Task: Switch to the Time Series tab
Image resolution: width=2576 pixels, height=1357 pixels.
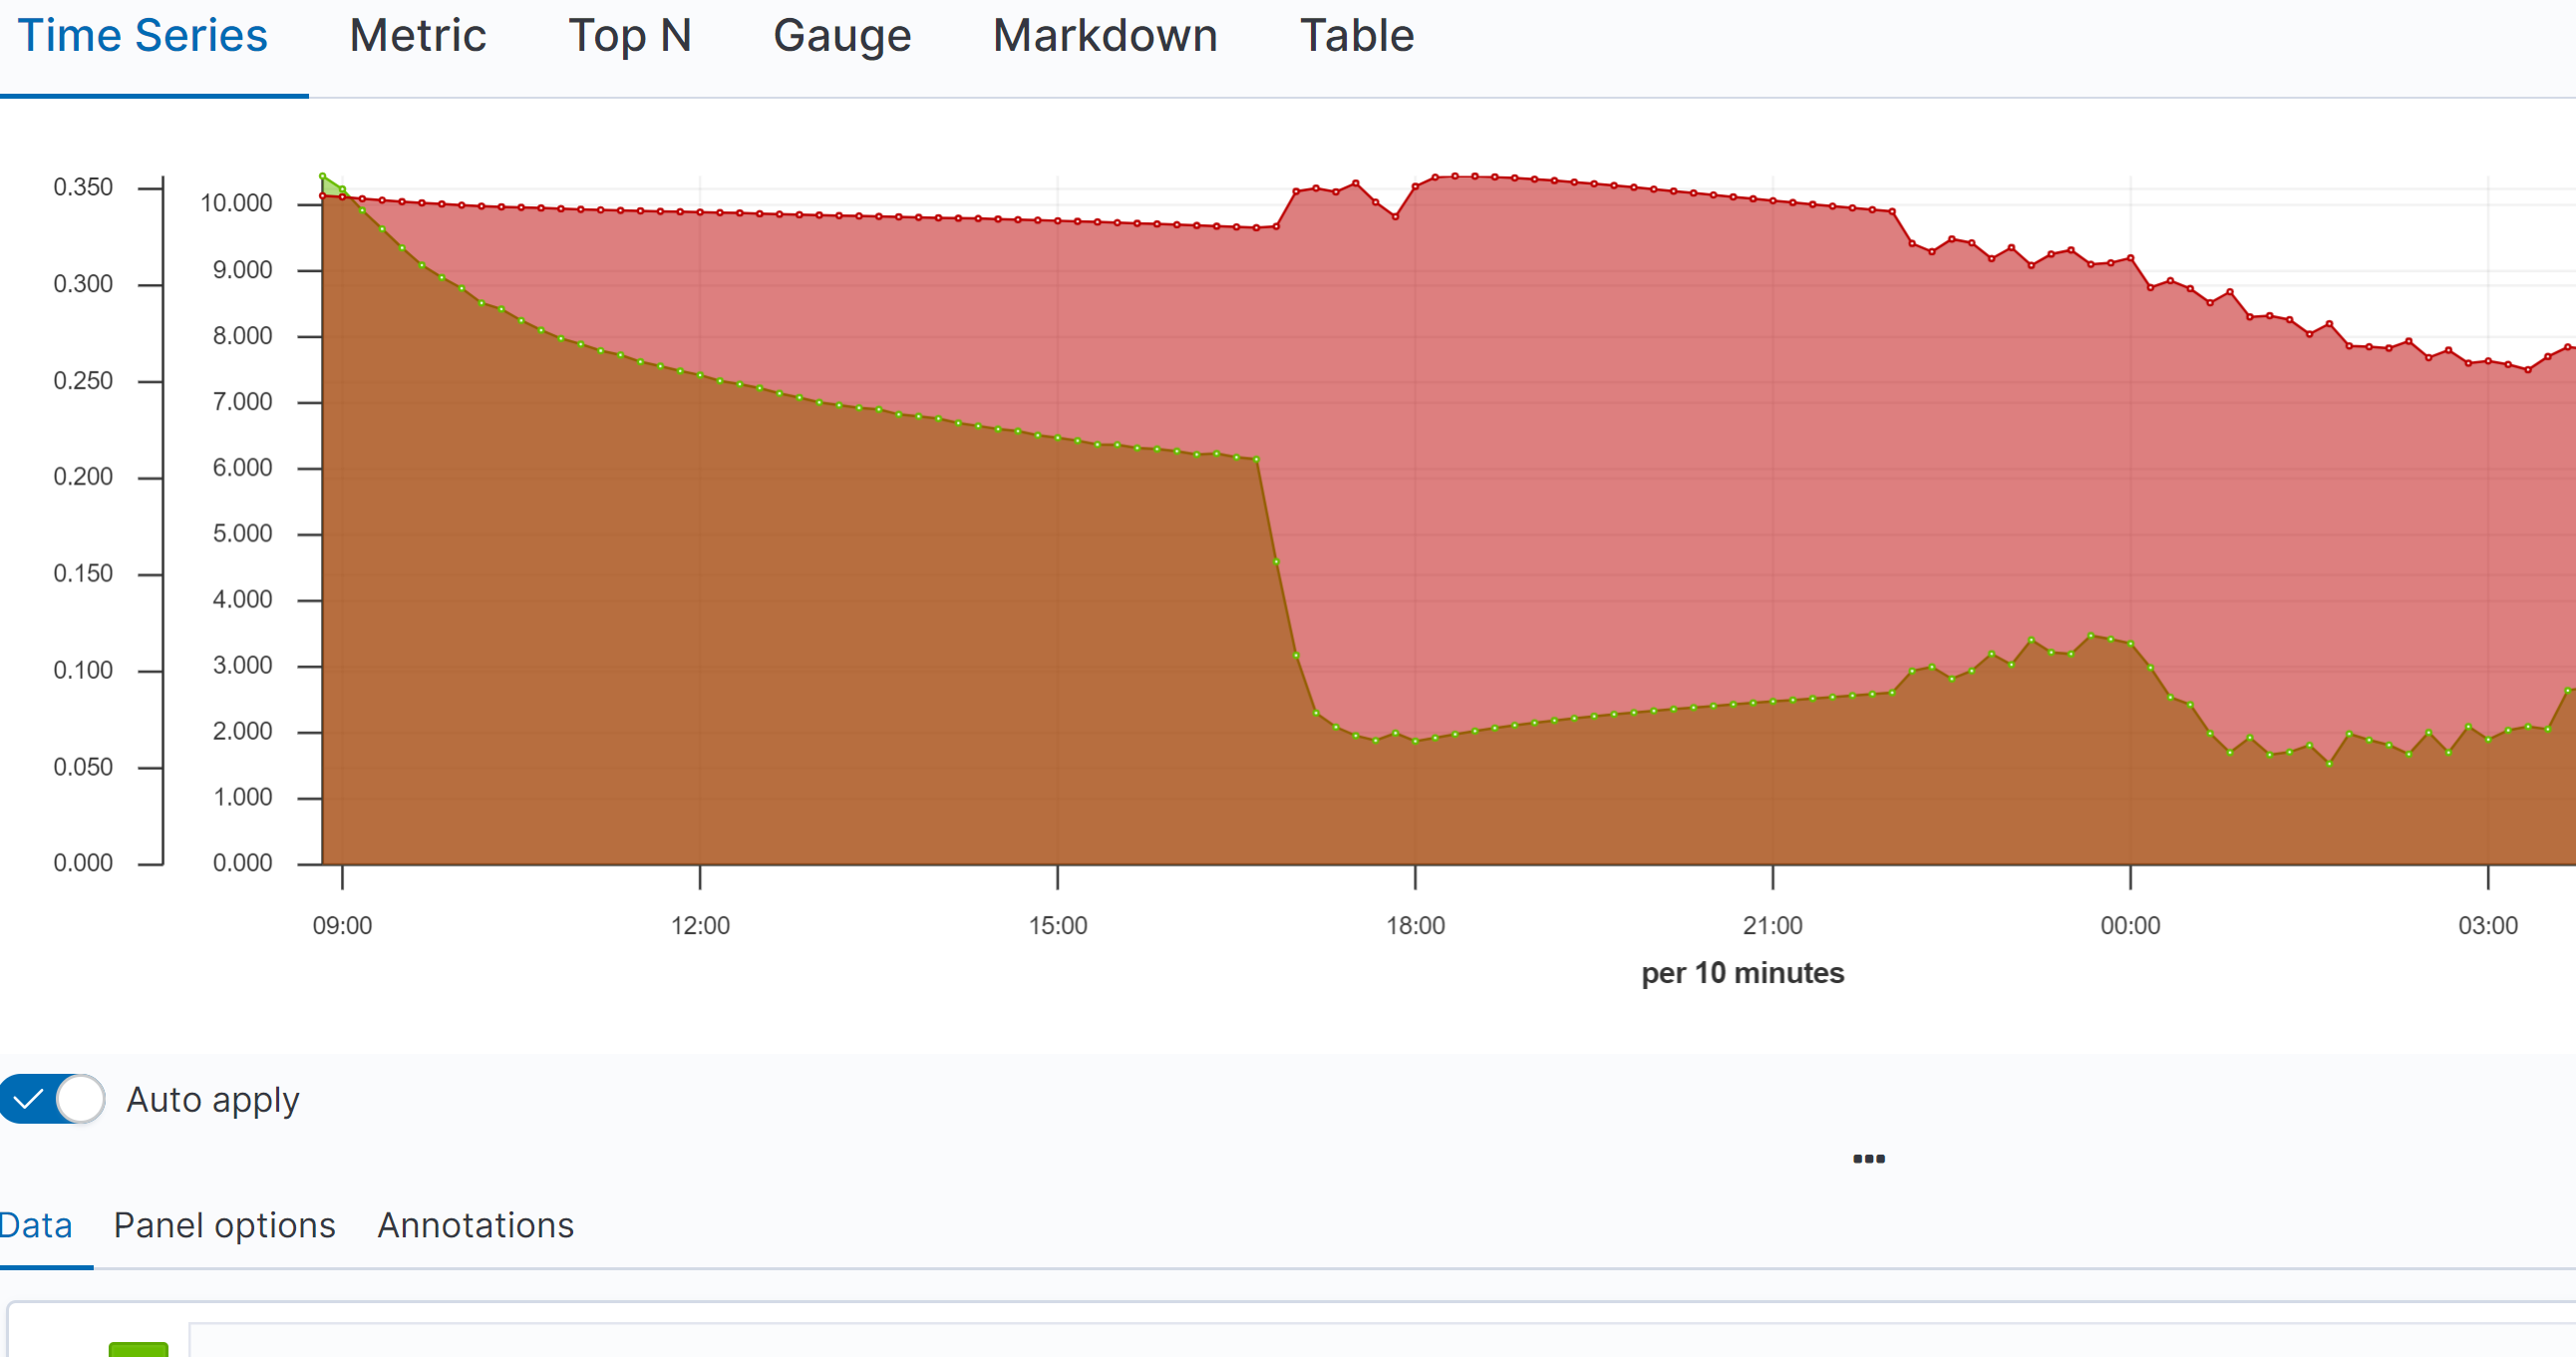Action: (x=143, y=37)
